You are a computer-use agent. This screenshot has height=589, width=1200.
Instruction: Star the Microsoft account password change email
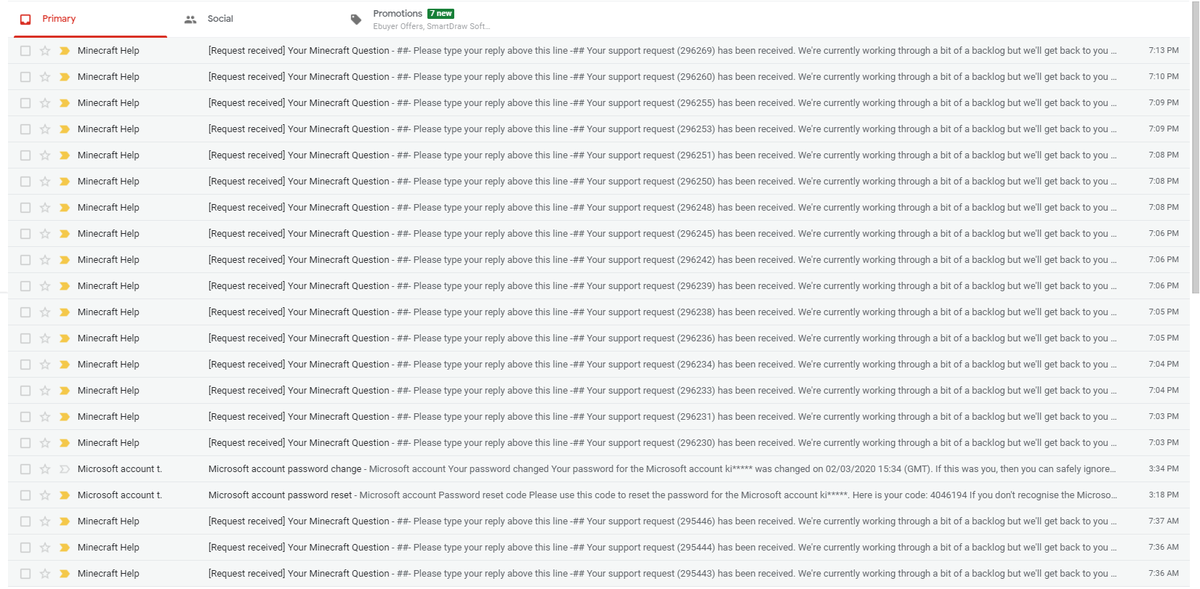coord(45,469)
